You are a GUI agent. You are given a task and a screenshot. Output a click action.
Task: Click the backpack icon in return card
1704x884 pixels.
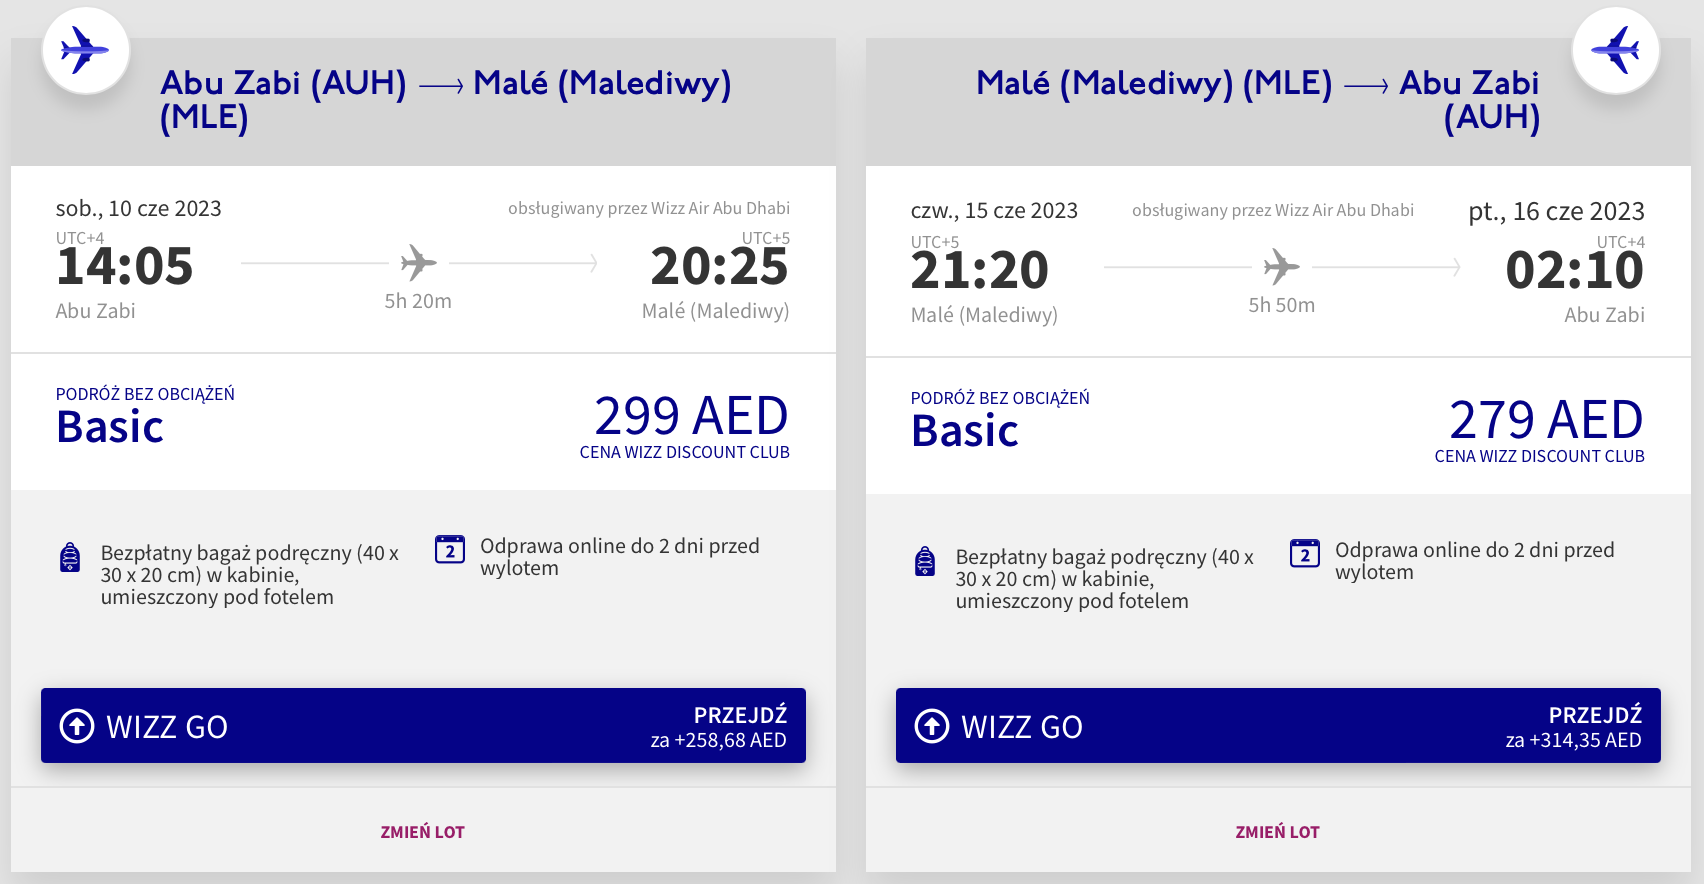[925, 561]
